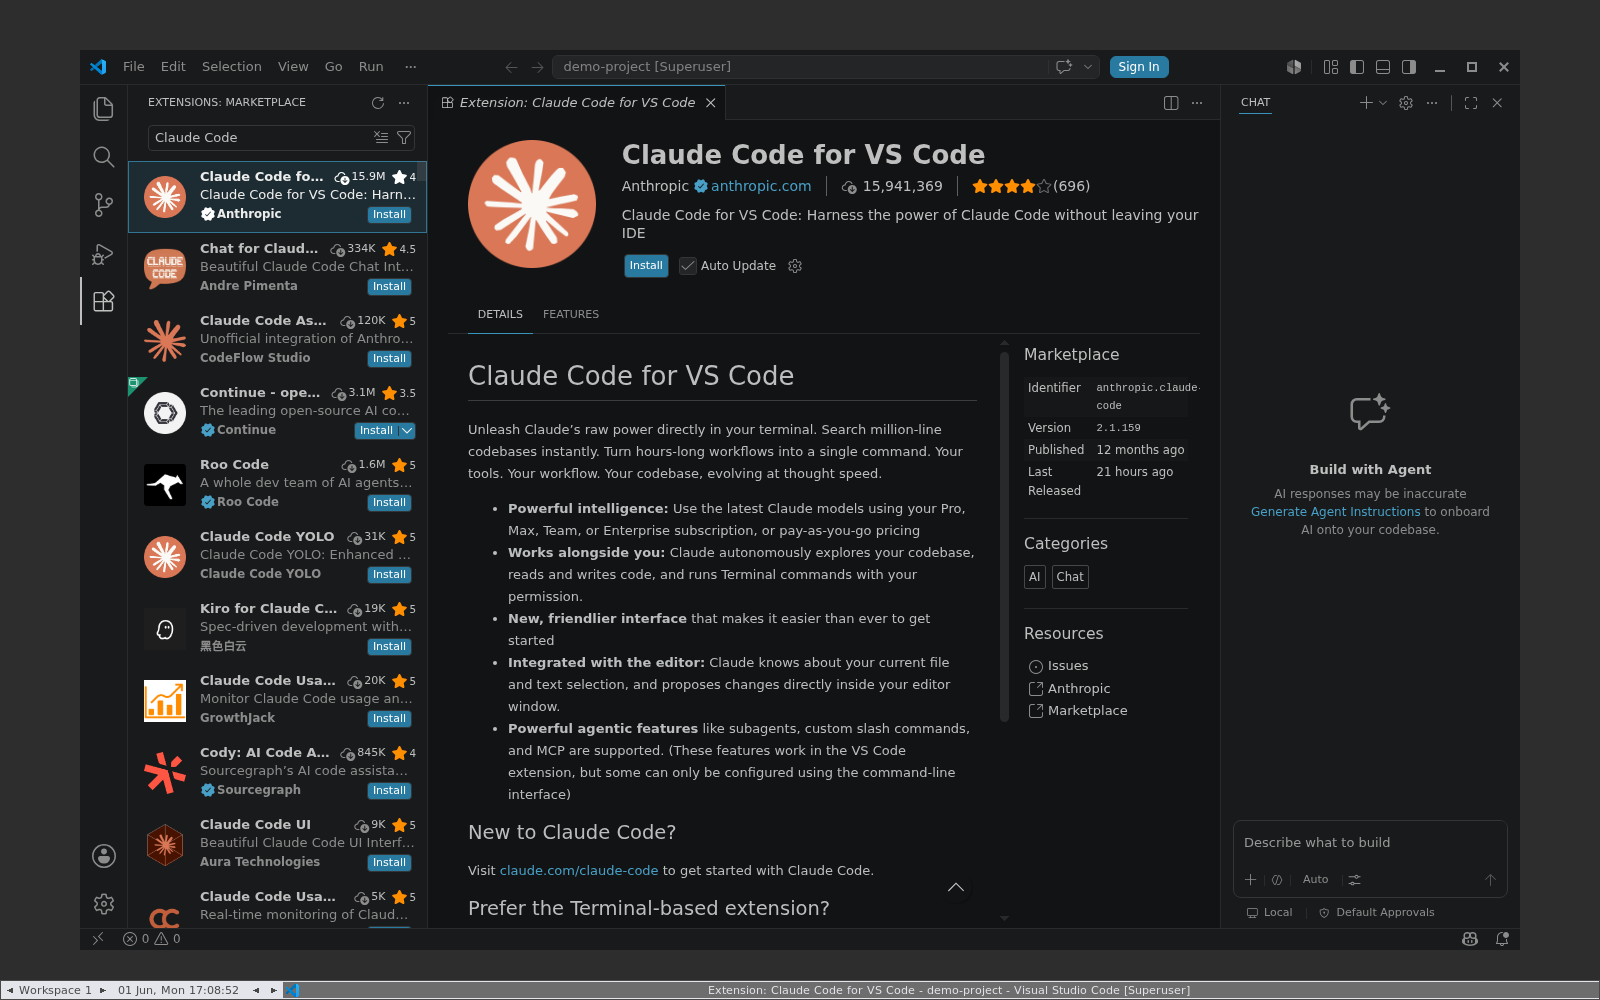This screenshot has width=1600, height=1000.
Task: Click the demo-project command center search
Action: coord(800,67)
